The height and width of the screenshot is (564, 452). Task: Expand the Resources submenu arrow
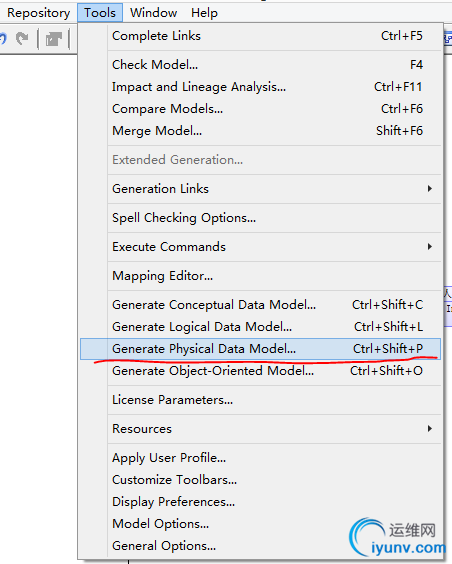pyautogui.click(x=430, y=428)
